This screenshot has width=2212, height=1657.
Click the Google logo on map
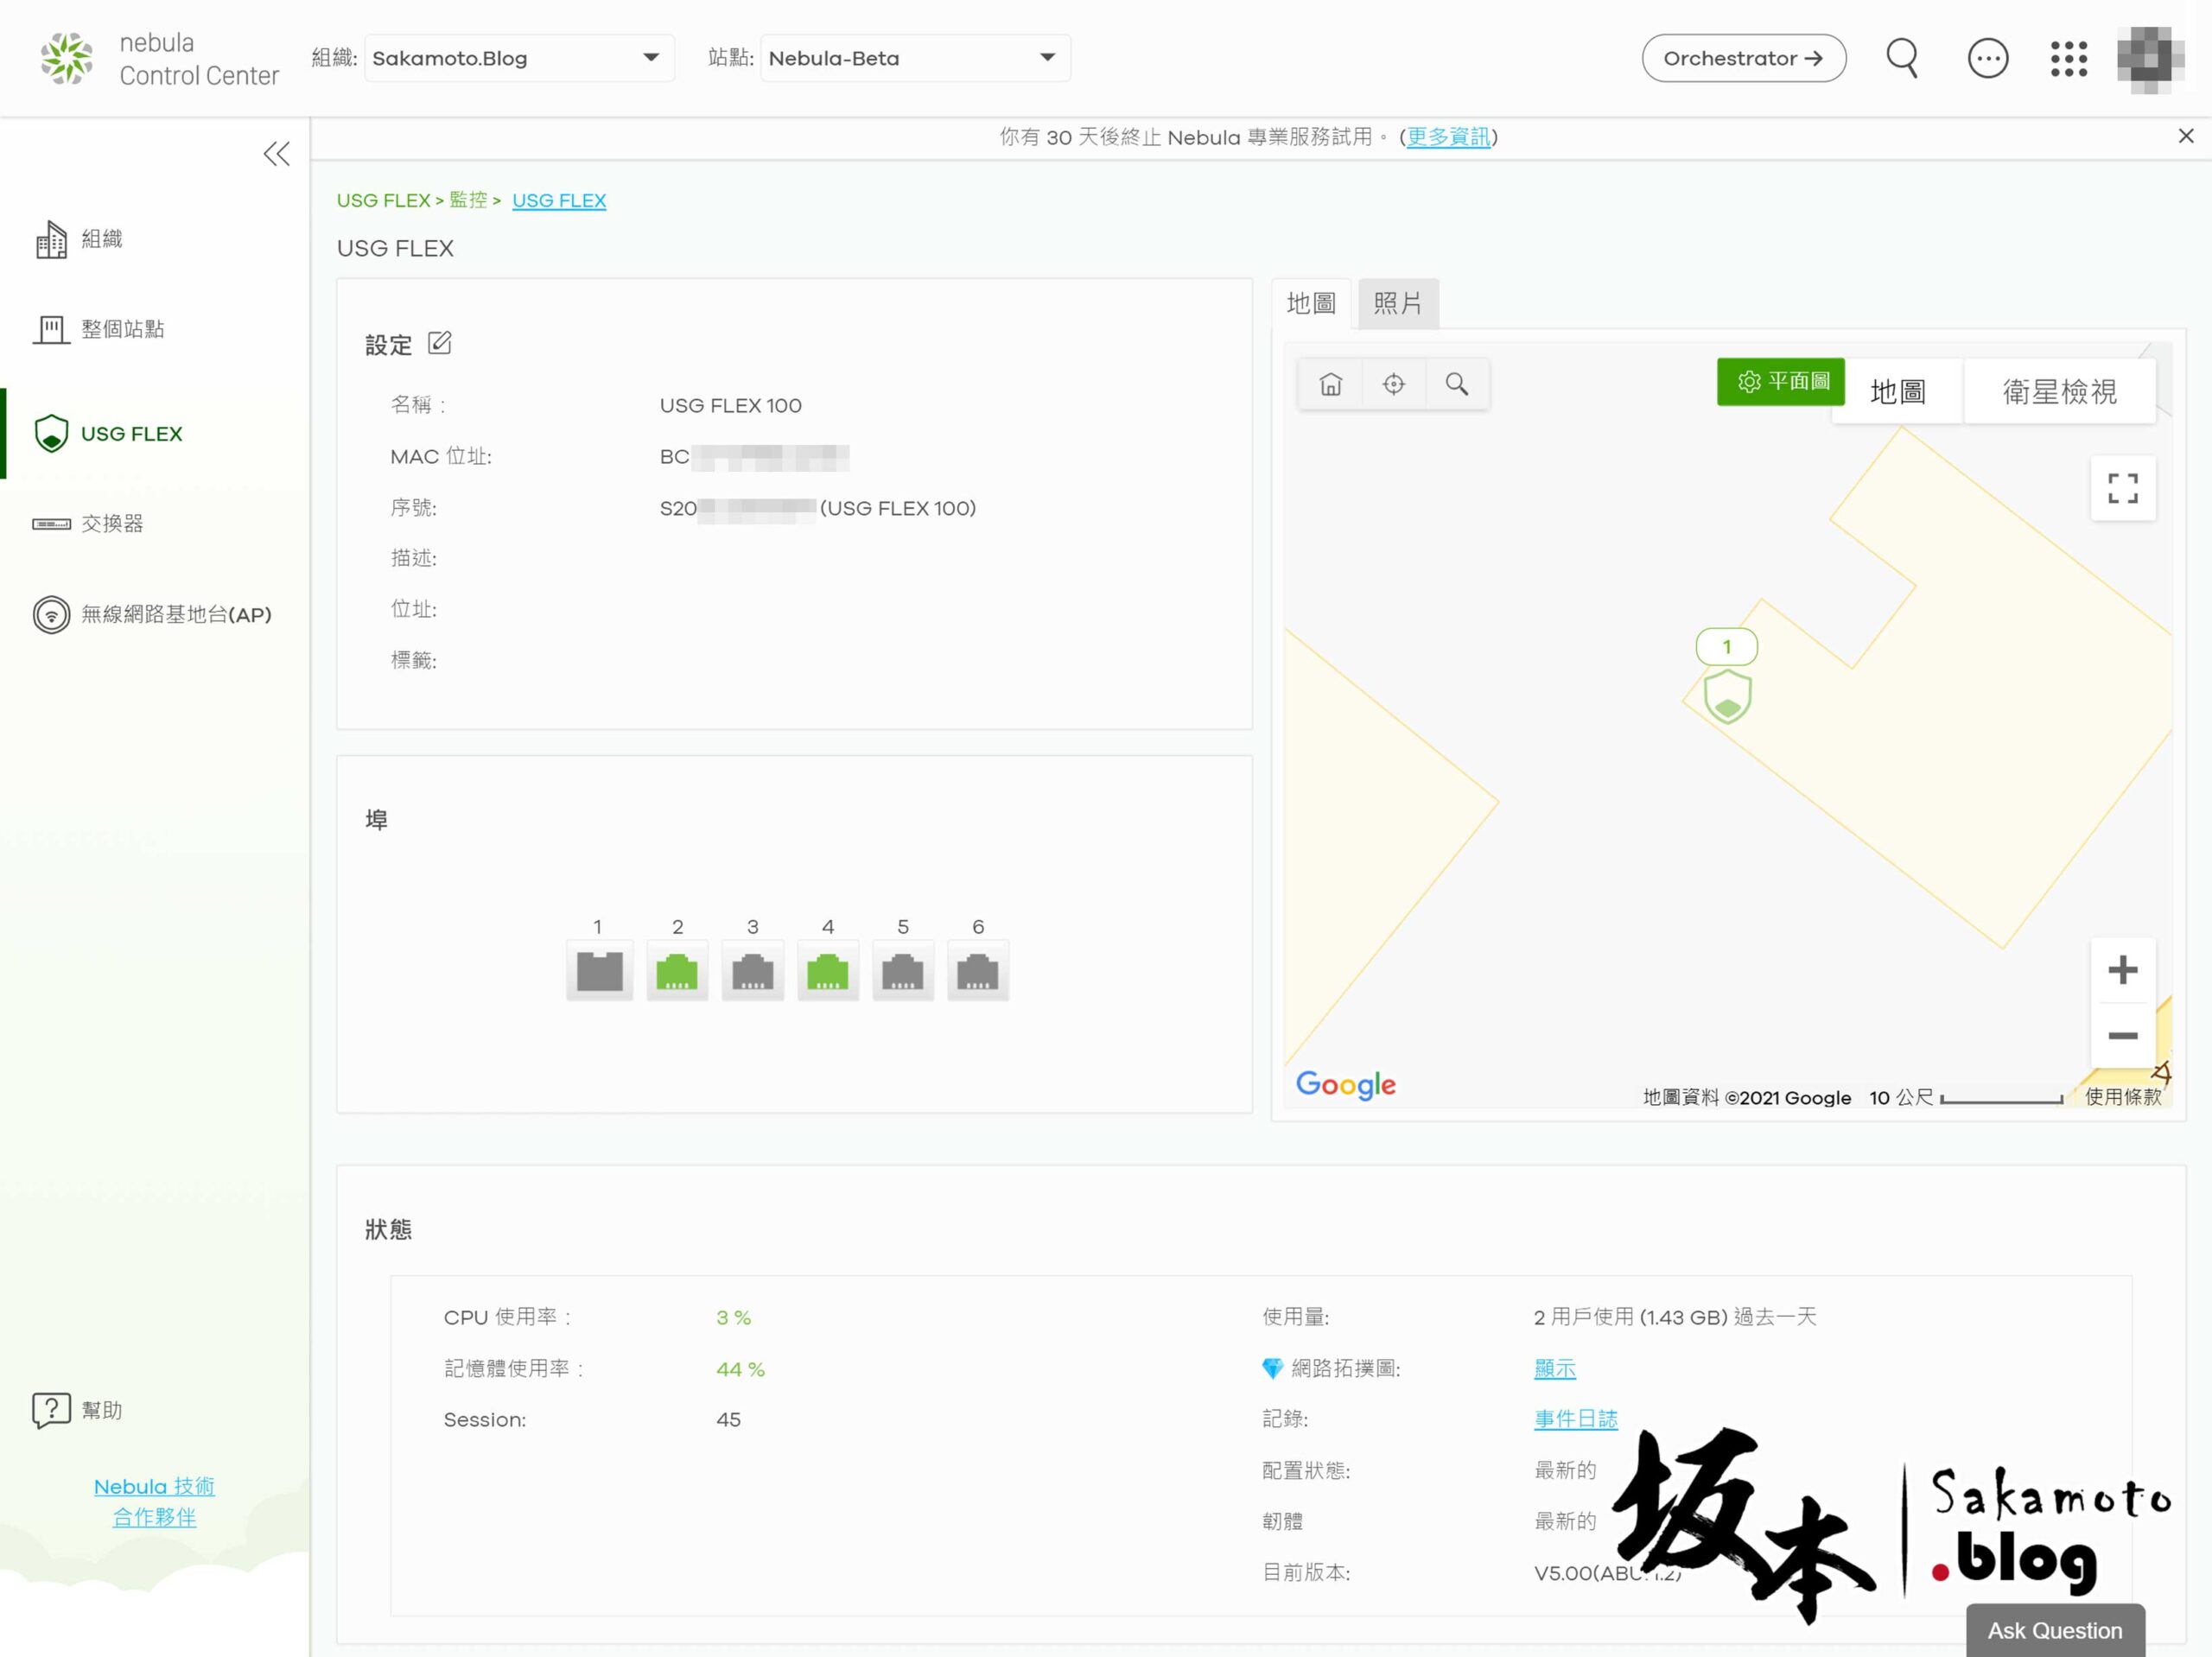point(1345,1084)
